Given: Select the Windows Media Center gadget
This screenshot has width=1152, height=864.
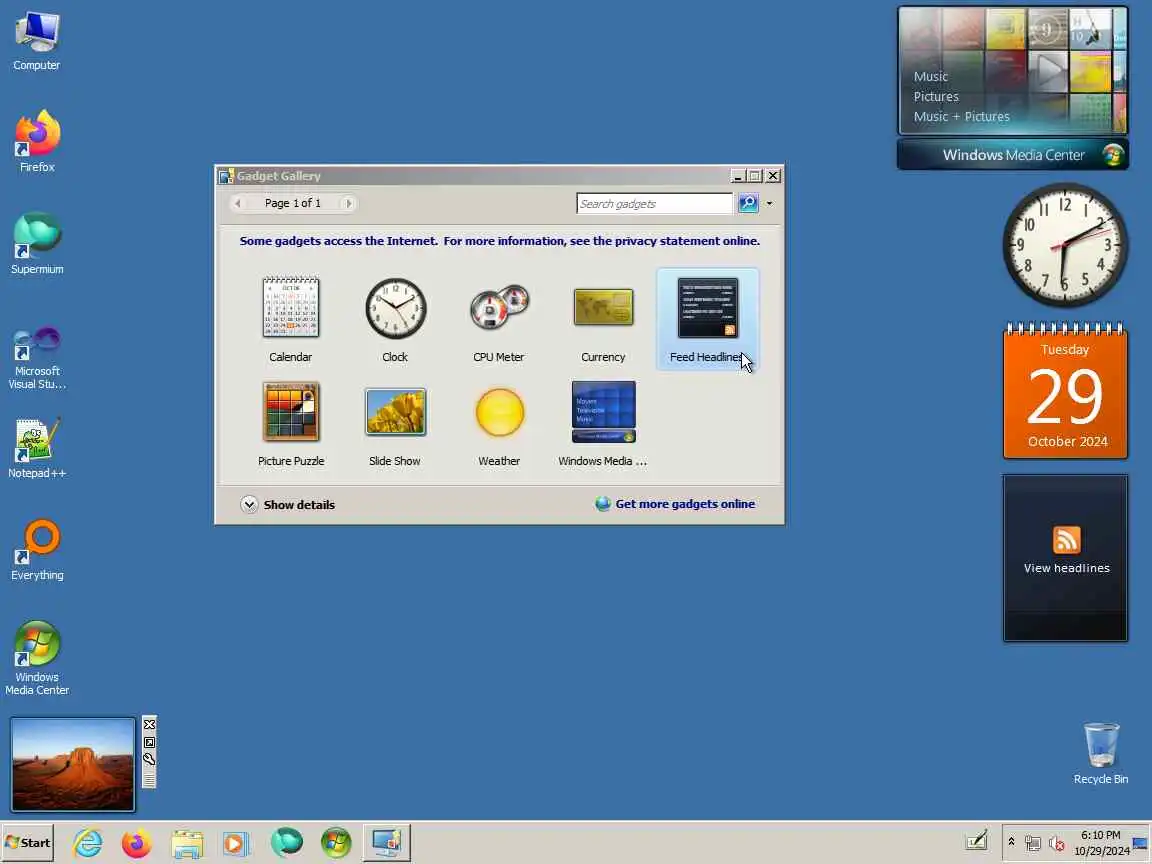Looking at the screenshot, I should 603,423.
